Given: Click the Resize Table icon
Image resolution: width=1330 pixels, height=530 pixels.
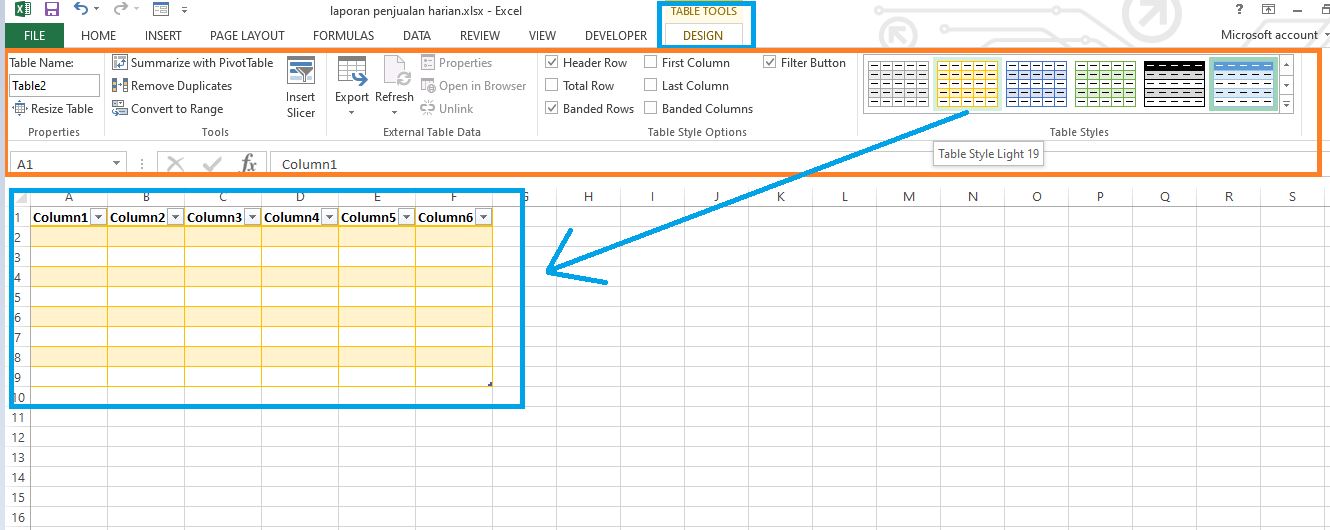Looking at the screenshot, I should pos(19,109).
